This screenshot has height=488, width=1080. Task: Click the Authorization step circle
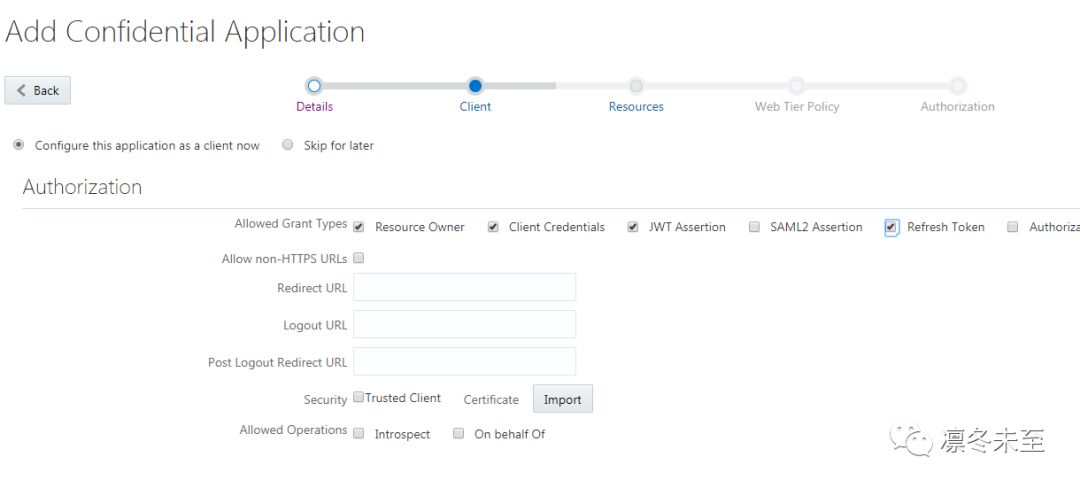tap(958, 86)
